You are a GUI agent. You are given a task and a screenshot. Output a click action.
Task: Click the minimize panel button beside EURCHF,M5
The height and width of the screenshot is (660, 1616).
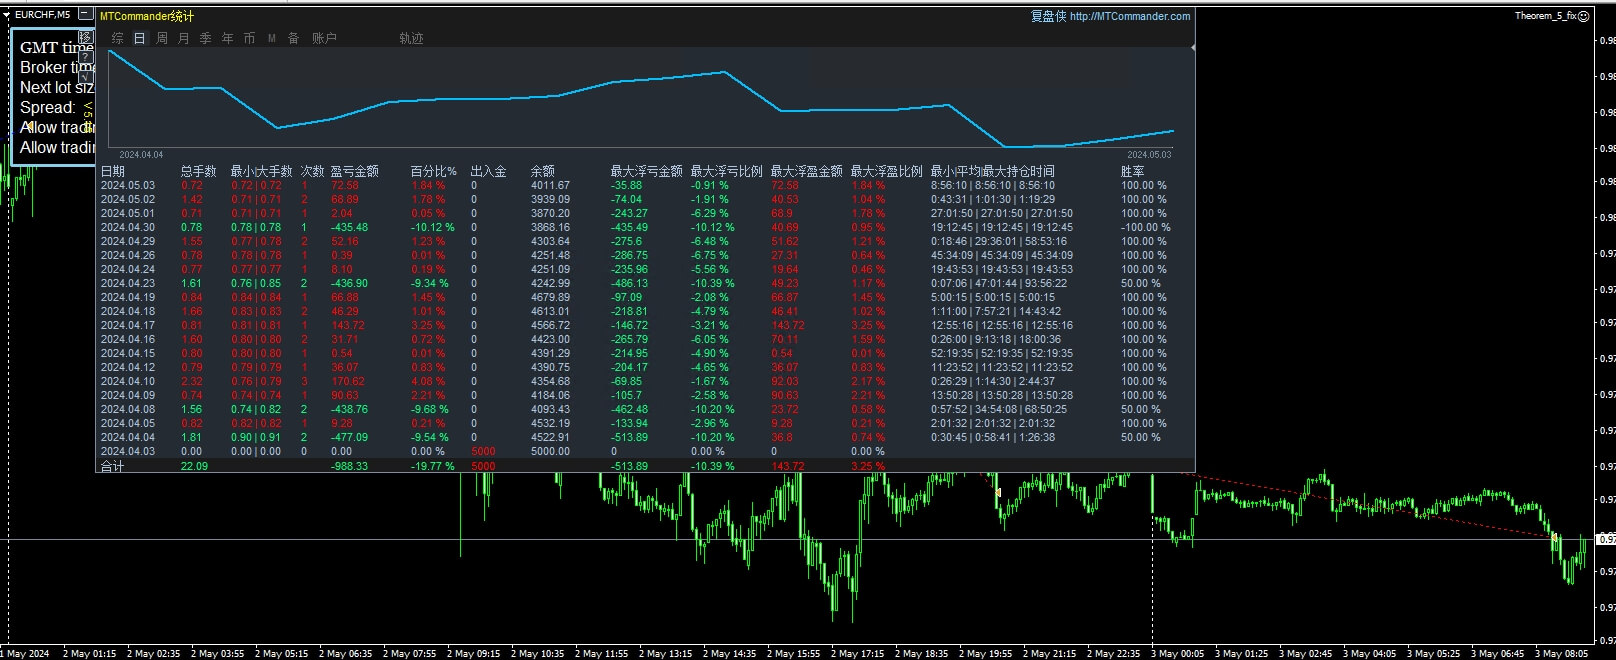click(85, 15)
